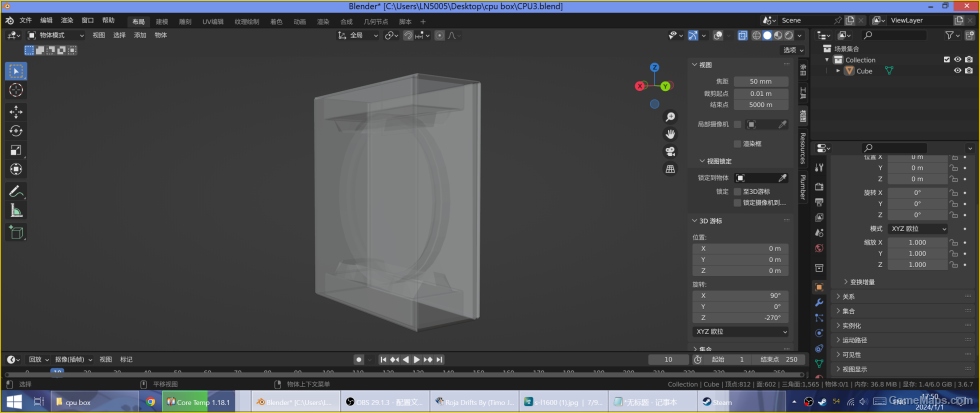
Task: Select the Add Cube tool
Action: point(16,233)
